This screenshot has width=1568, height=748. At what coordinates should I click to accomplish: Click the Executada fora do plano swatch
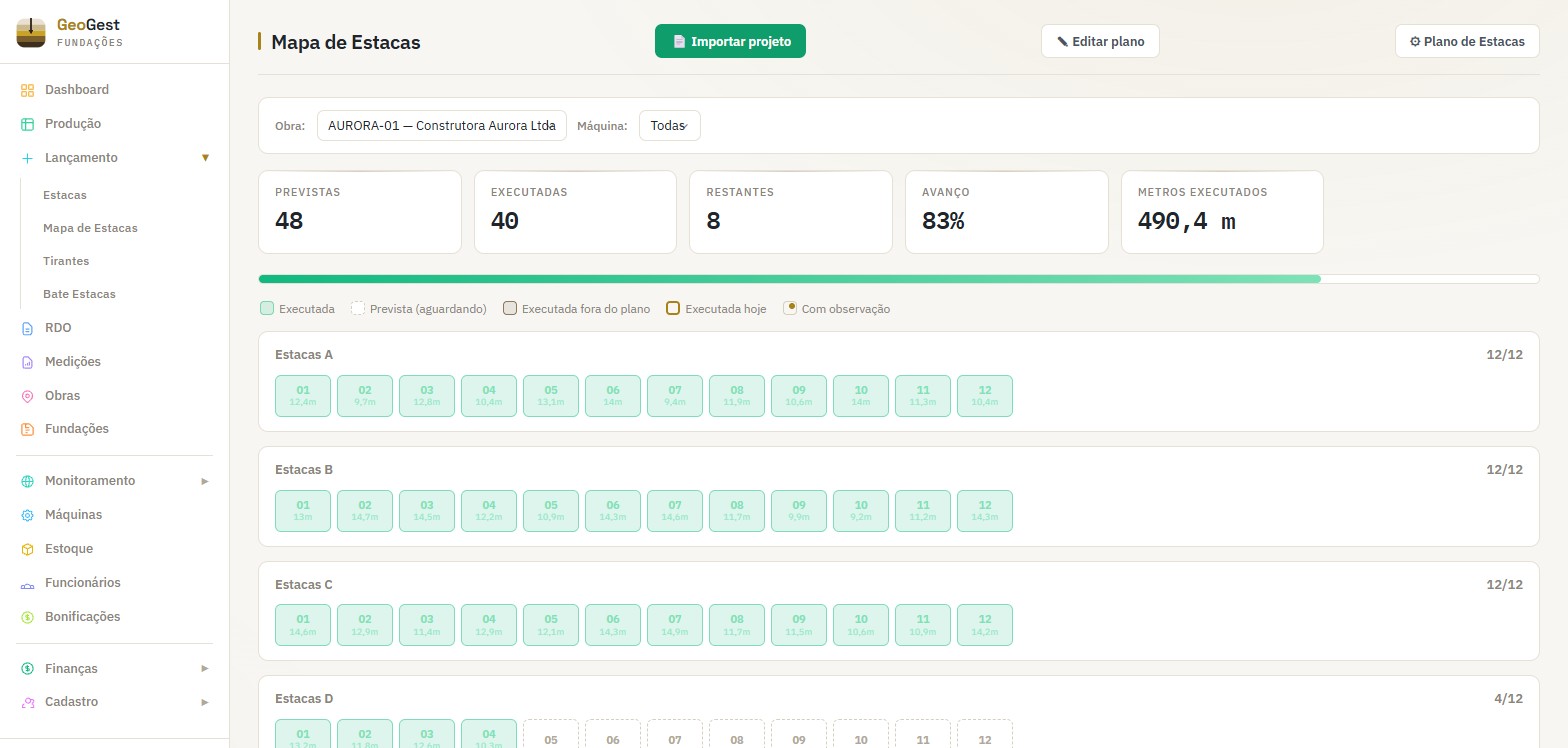pyautogui.click(x=510, y=309)
